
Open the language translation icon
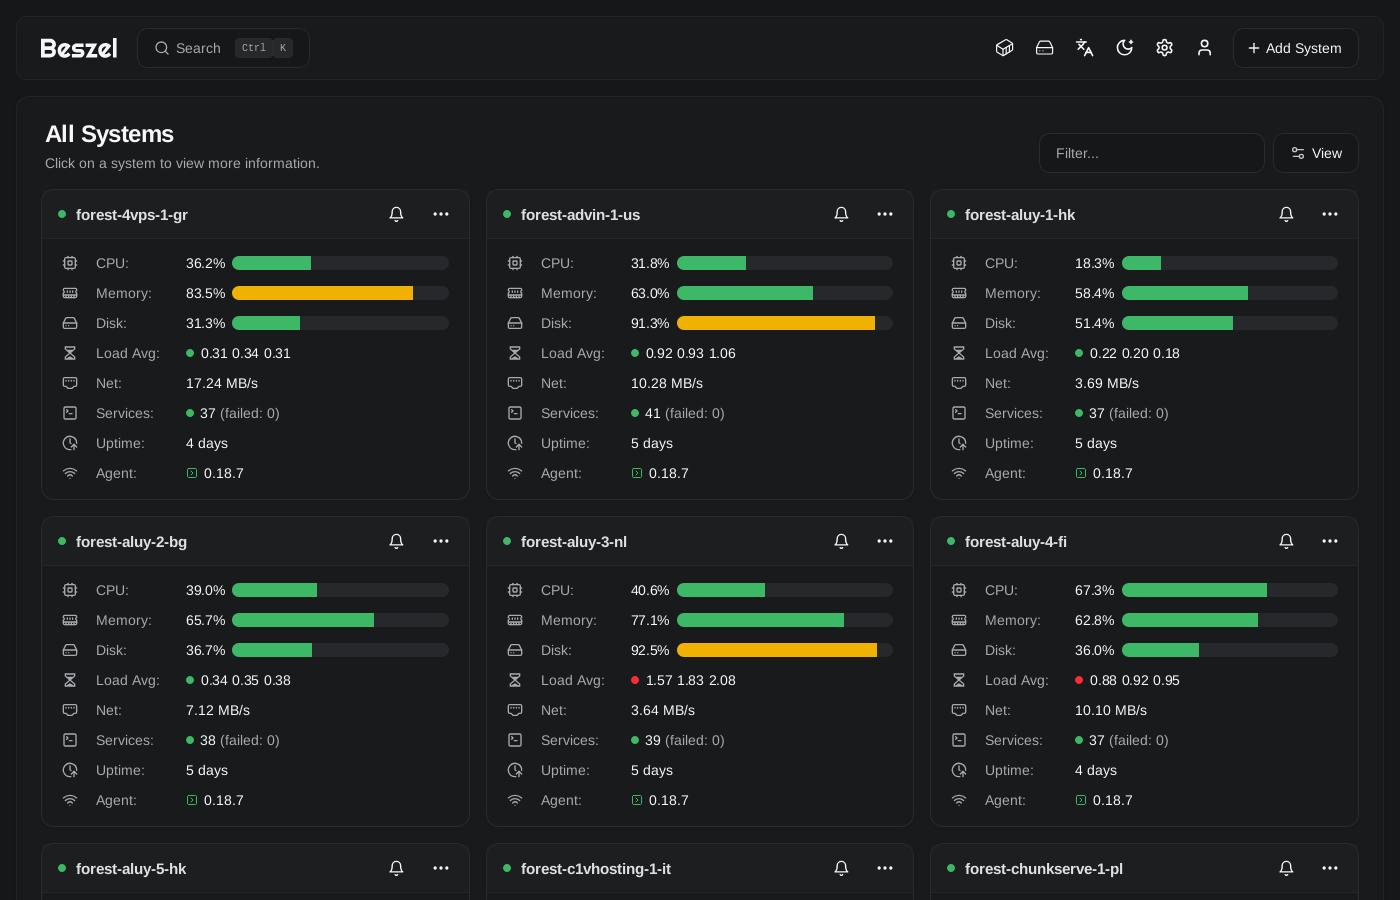pyautogui.click(x=1085, y=48)
